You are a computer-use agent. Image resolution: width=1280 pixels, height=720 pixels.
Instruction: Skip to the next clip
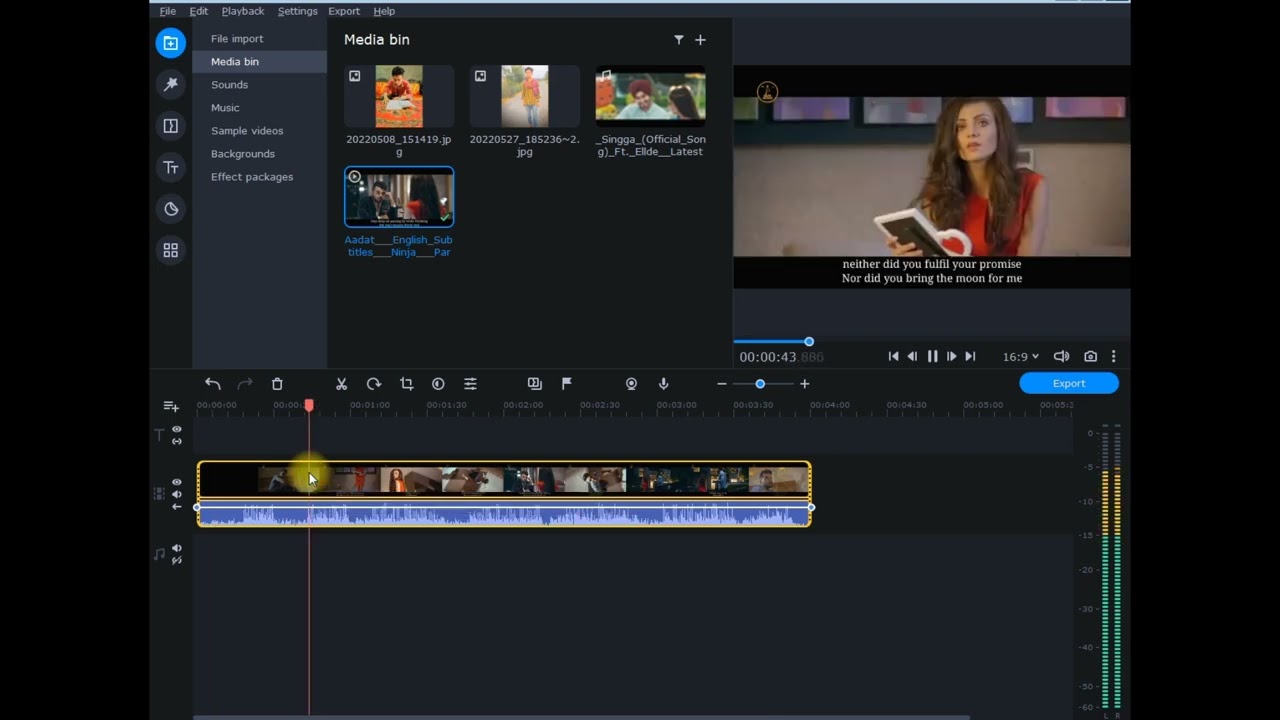coord(970,356)
